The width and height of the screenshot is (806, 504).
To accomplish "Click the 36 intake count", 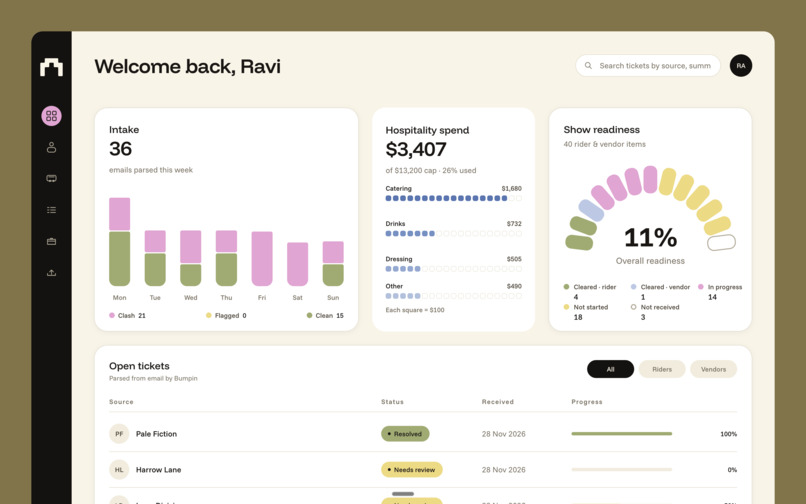I will [x=120, y=149].
